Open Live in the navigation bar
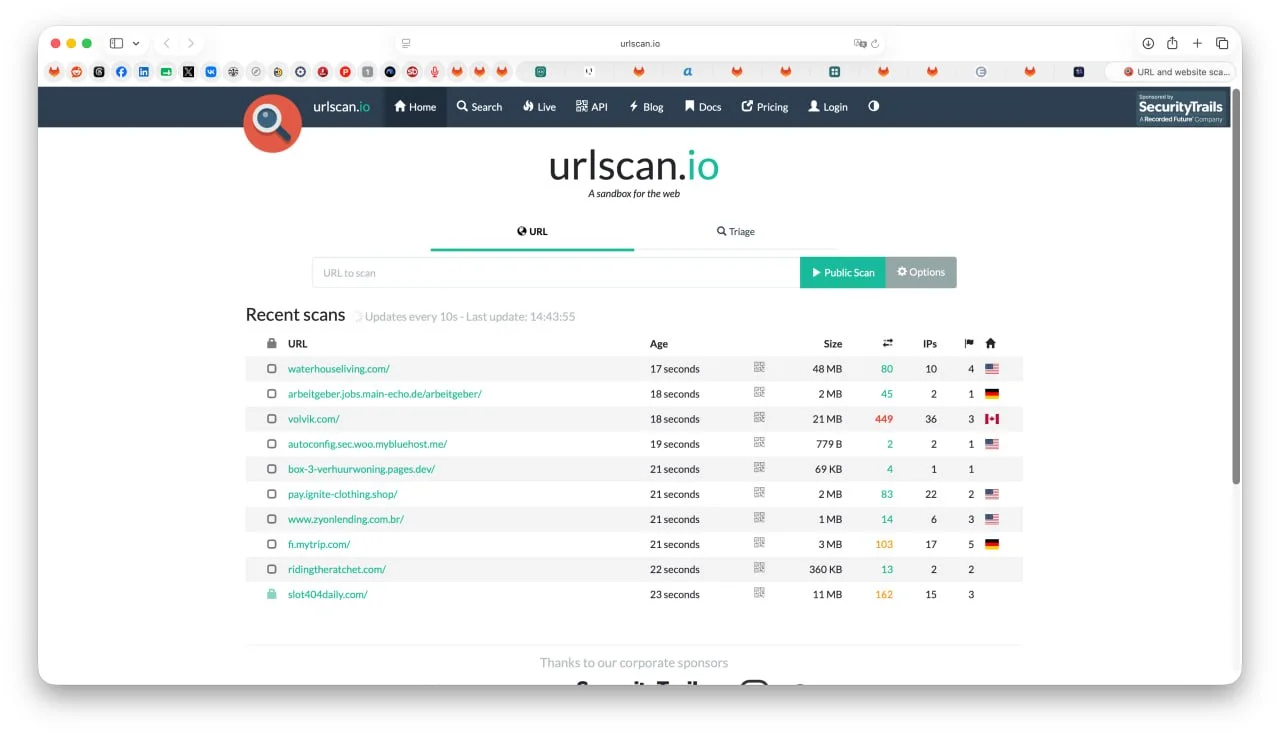 point(539,106)
